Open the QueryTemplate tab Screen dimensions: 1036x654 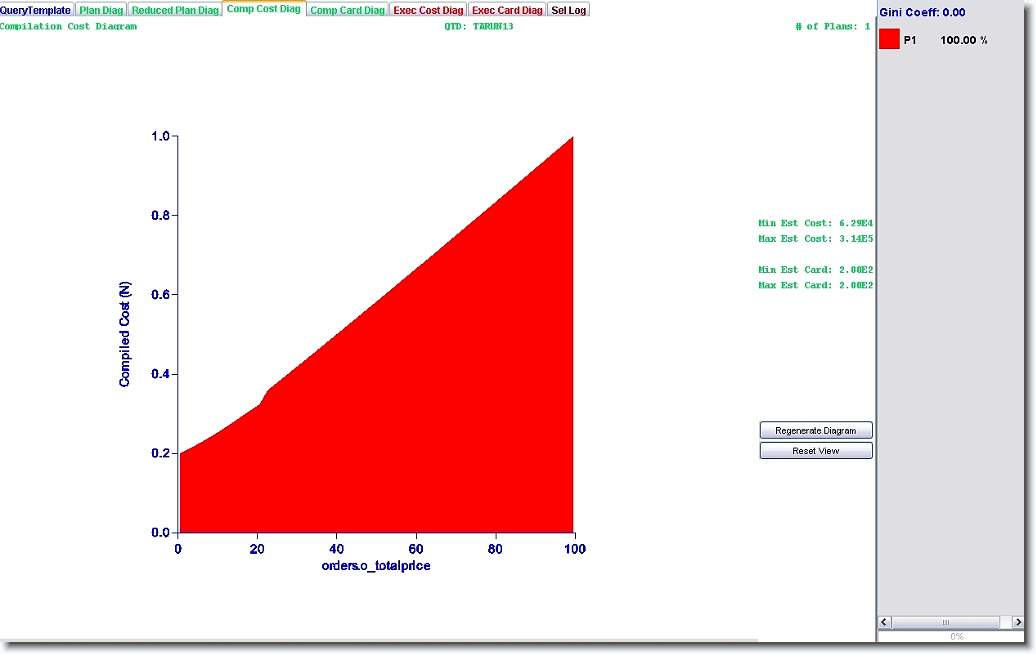pyautogui.click(x=36, y=10)
